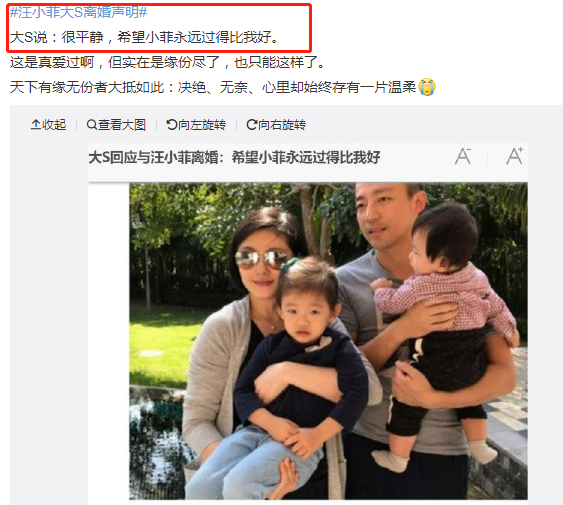Collapse the image using the 收起 label
Screen dimensions: 563x505
pos(54,125)
